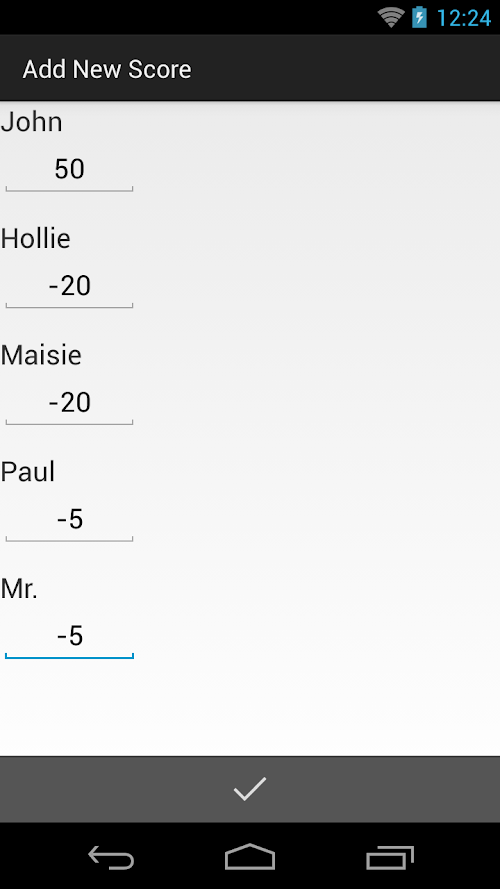The image size is (500, 889).
Task: Tap the gray bottom confirm bar
Action: click(250, 789)
